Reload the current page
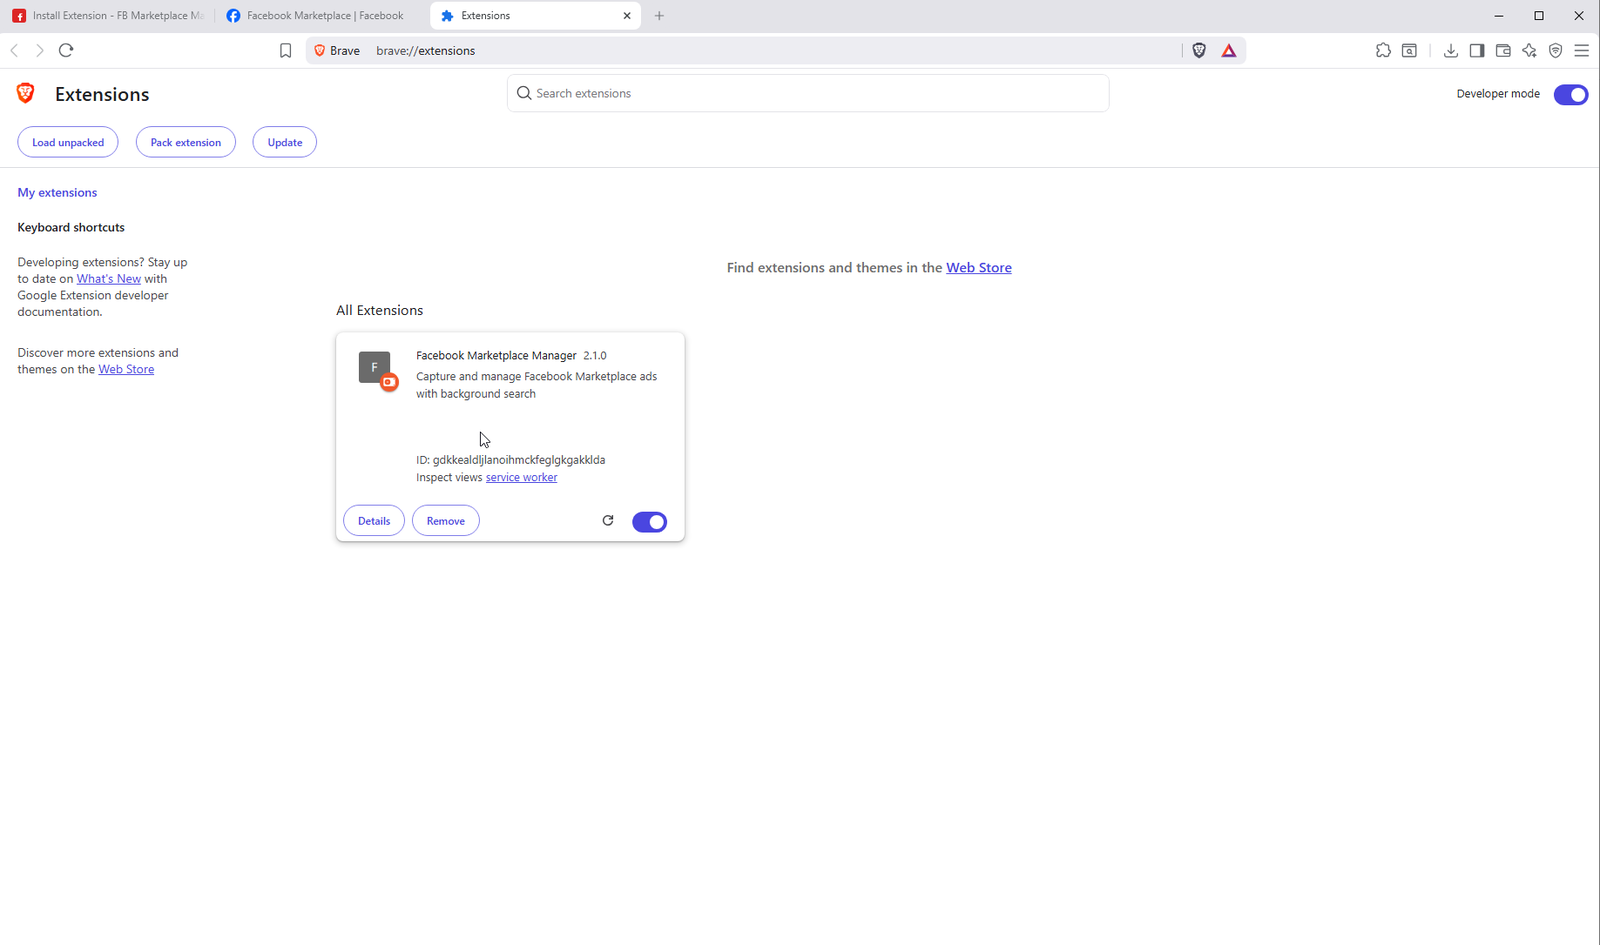 tap(66, 50)
